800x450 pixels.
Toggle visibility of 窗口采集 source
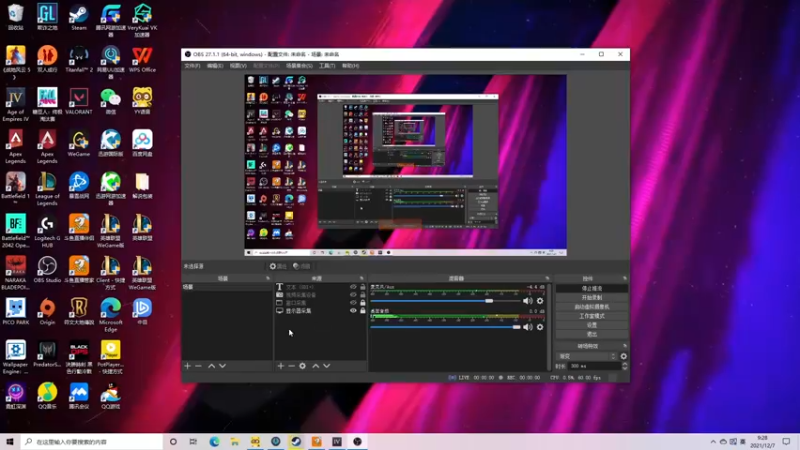353,303
